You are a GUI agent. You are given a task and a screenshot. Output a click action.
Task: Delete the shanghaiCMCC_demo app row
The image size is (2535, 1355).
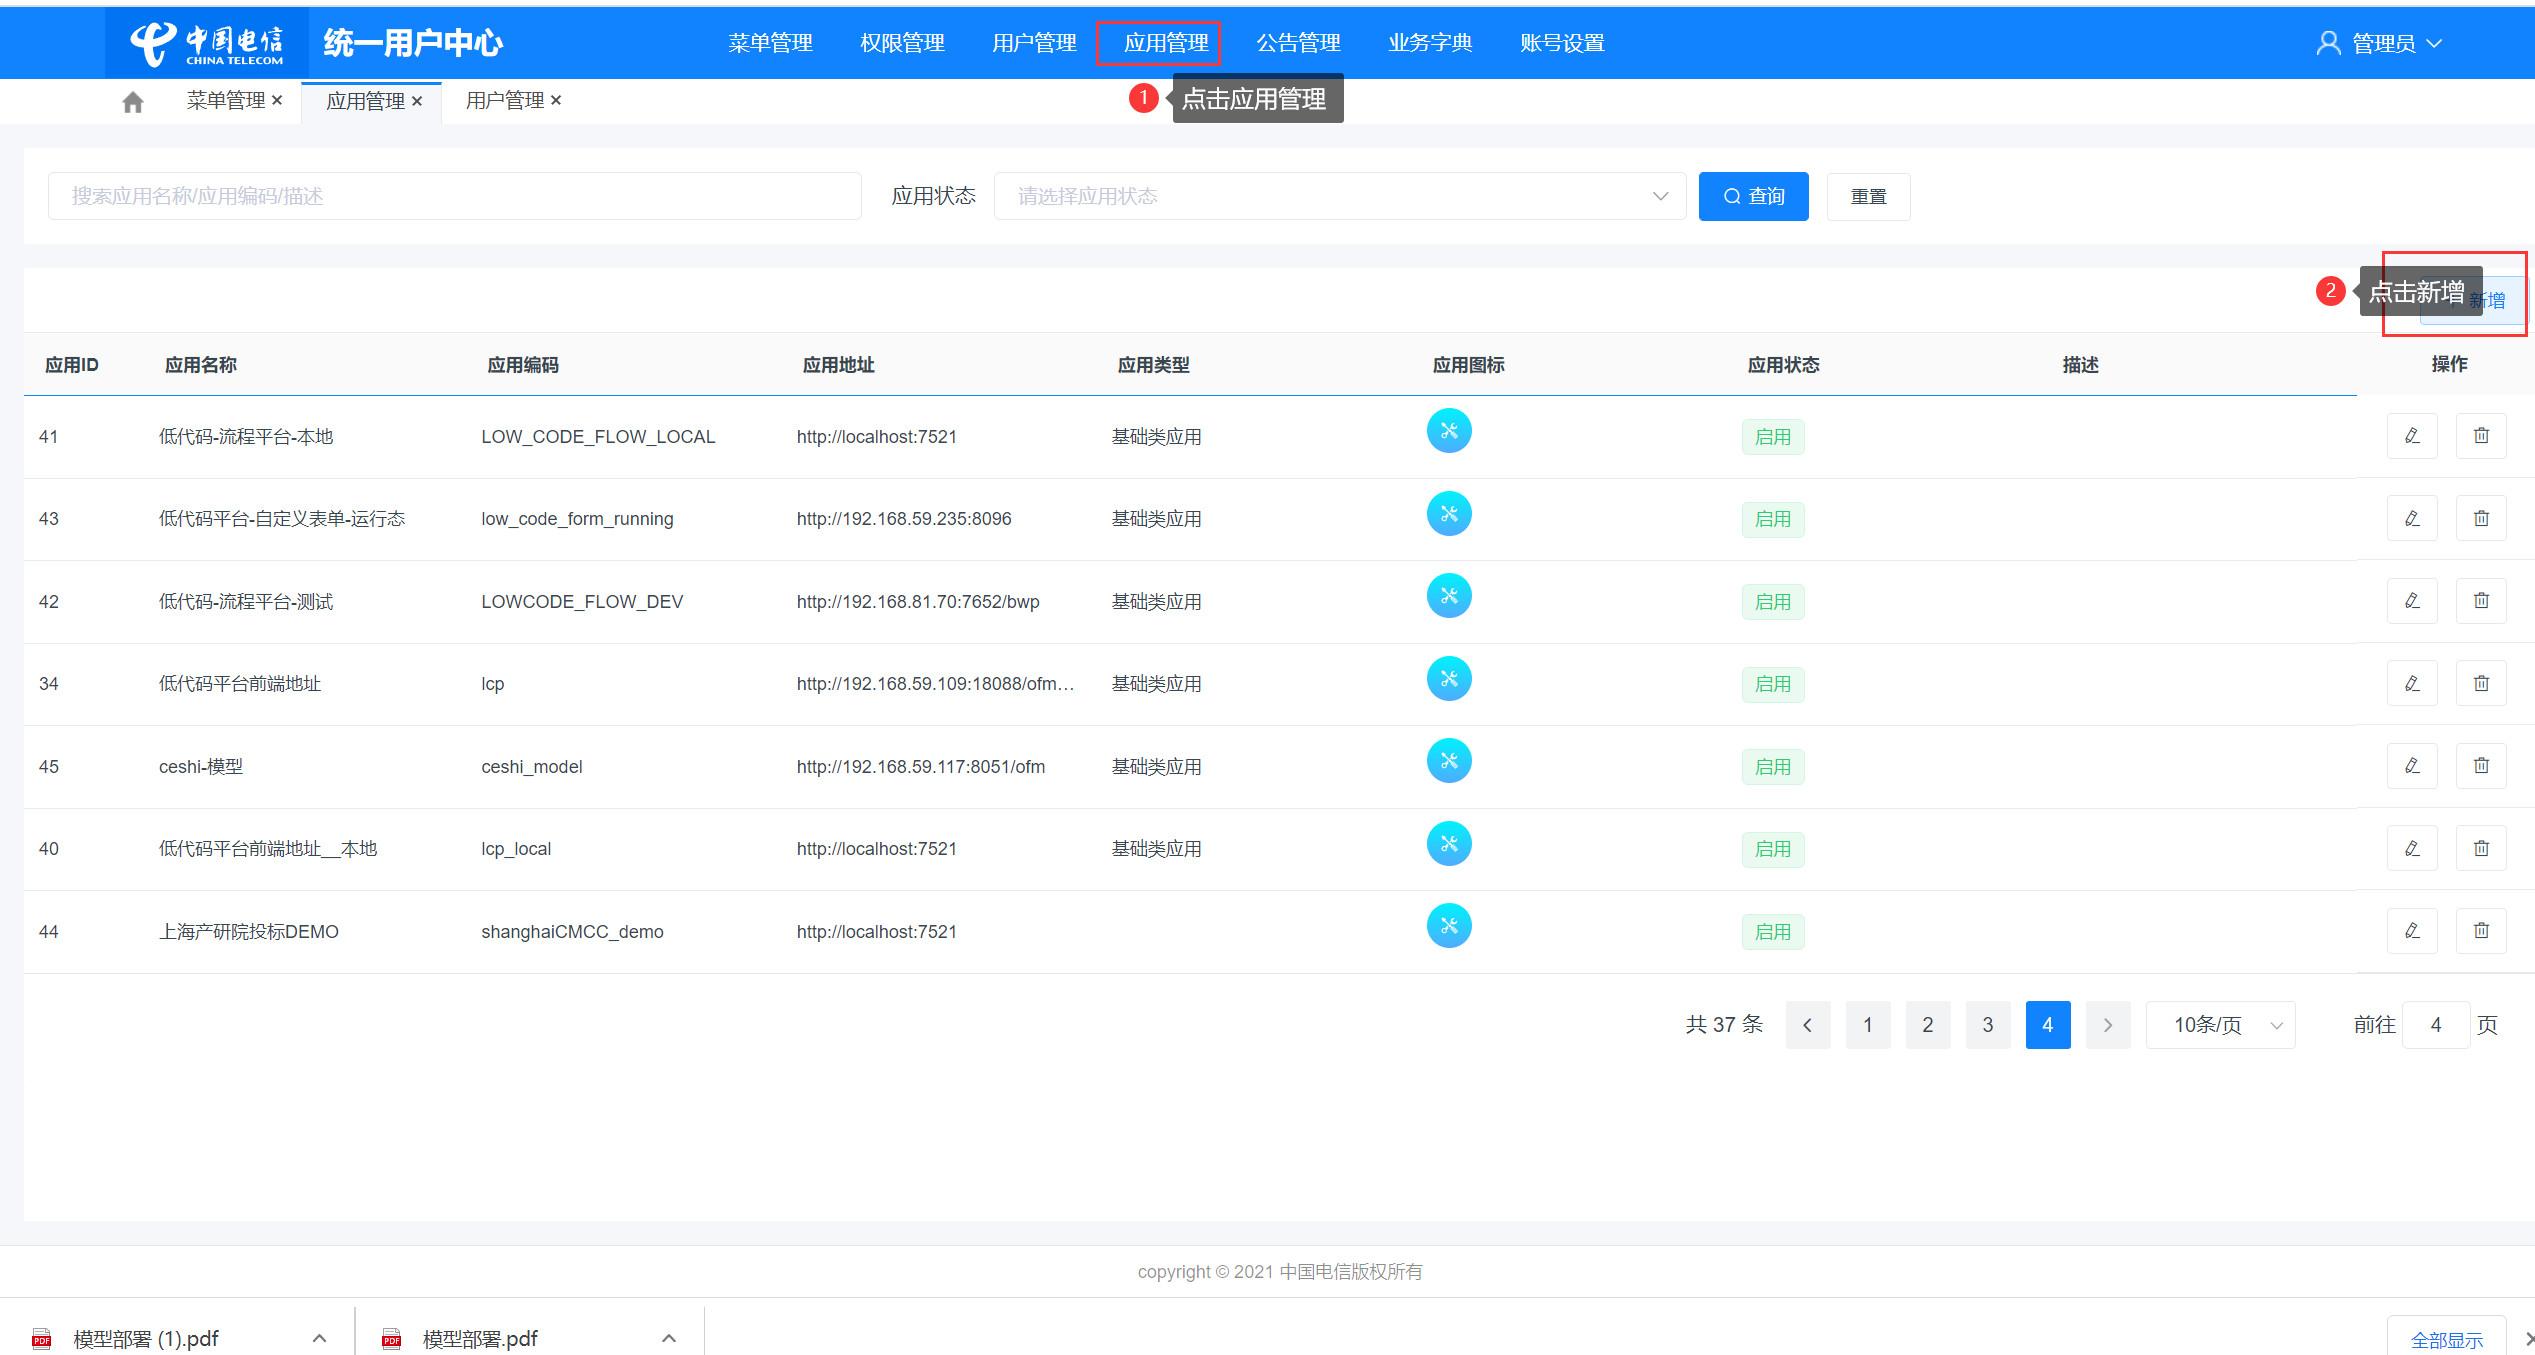point(2481,931)
